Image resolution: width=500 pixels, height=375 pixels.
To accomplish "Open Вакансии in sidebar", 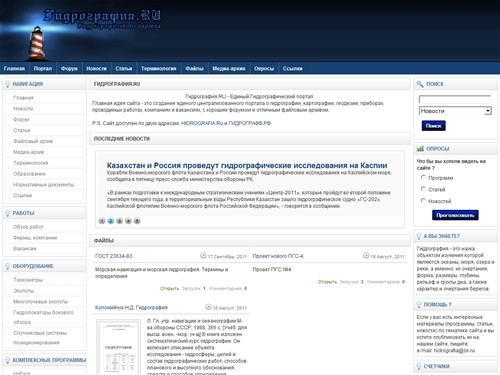I will tap(25, 249).
